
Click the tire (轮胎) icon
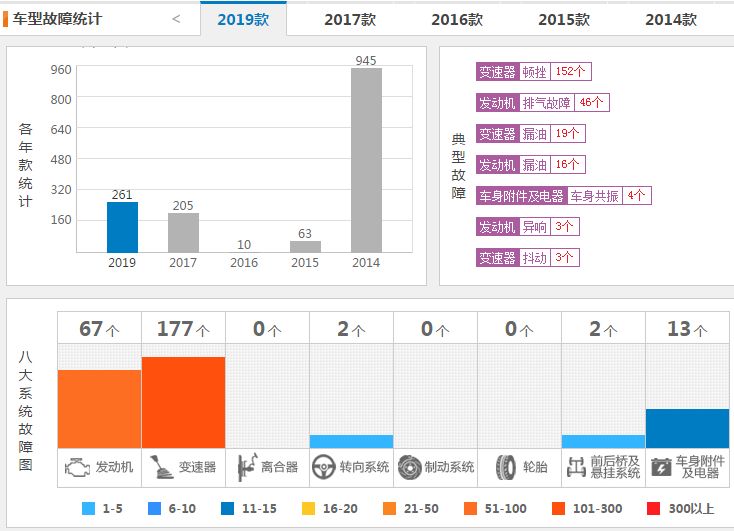pyautogui.click(x=506, y=466)
